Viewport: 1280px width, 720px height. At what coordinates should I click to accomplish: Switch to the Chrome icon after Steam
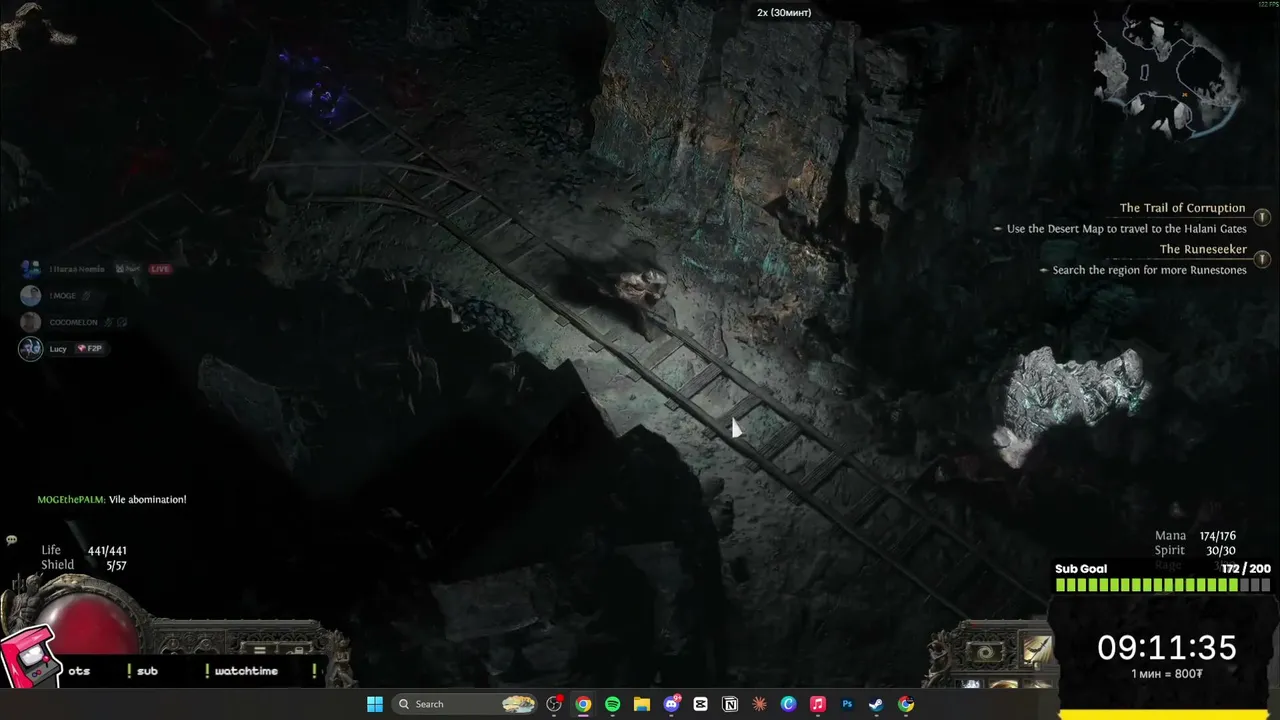click(x=906, y=704)
